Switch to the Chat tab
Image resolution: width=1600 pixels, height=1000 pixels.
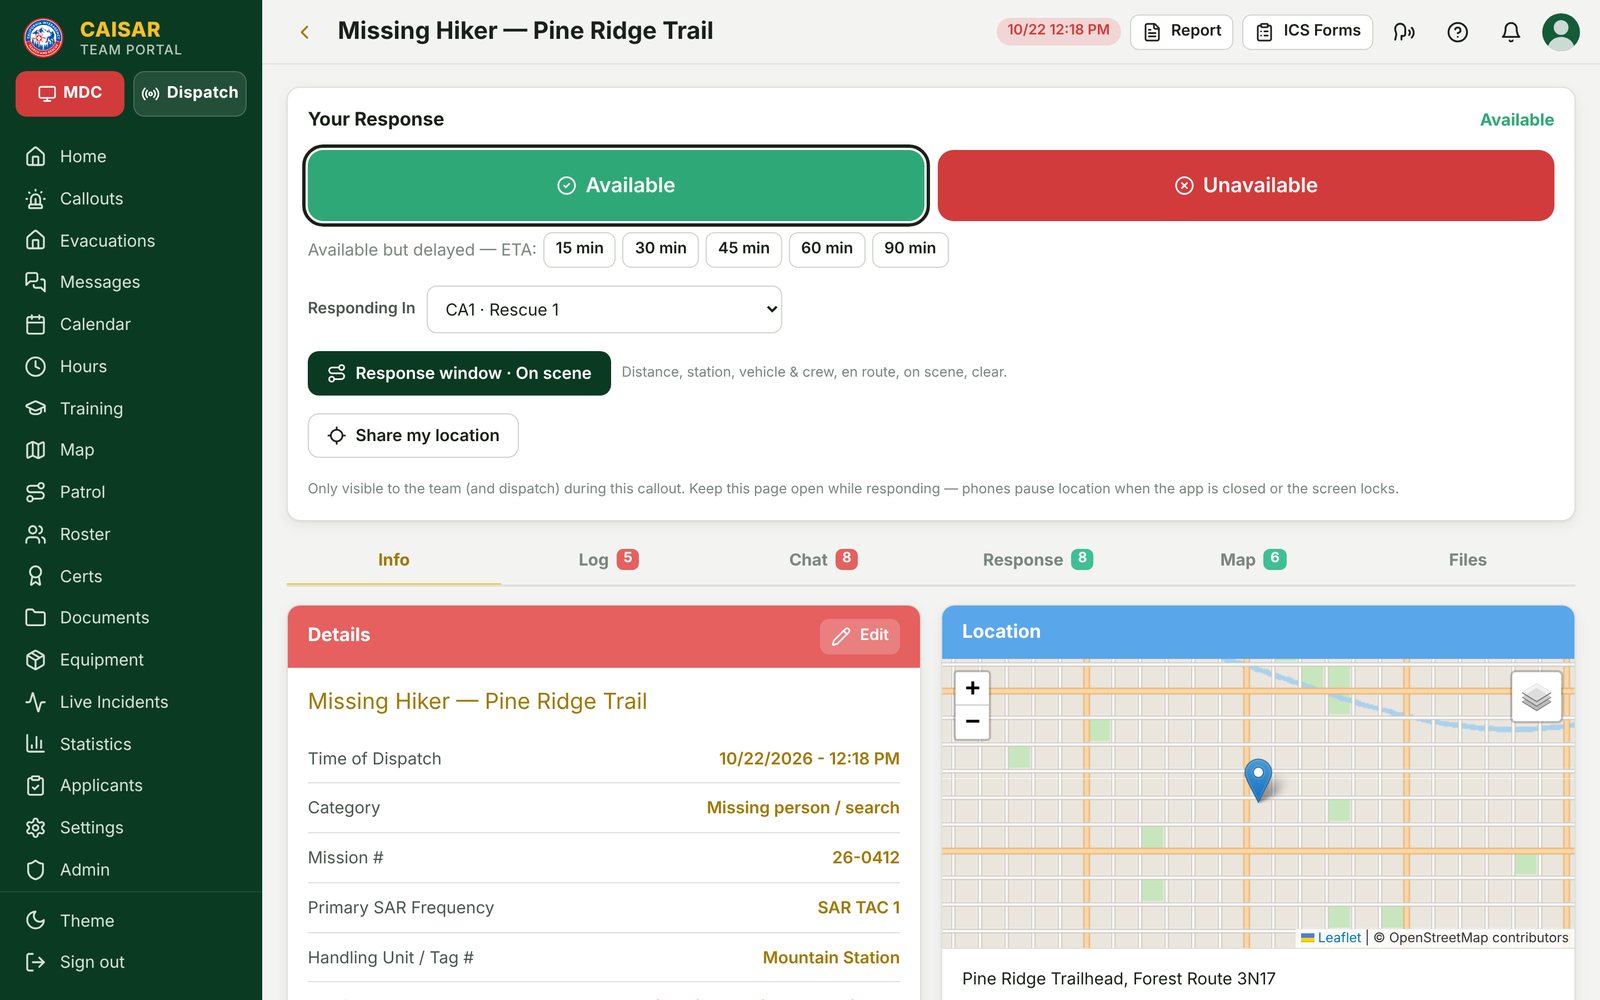(x=823, y=560)
